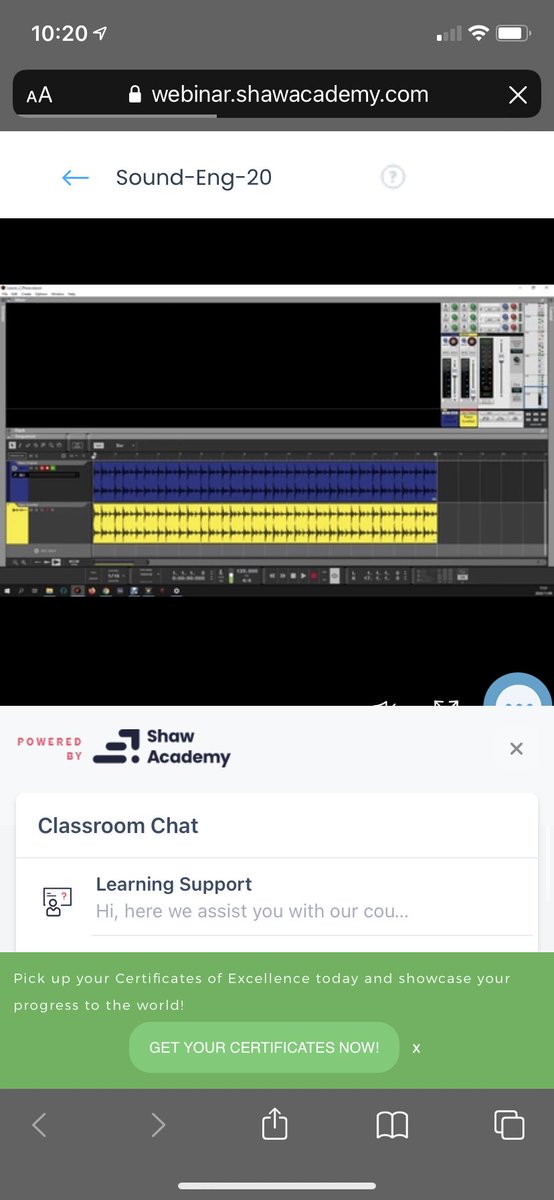Open the Safari share sheet
Image resolution: width=554 pixels, height=1200 pixels.
click(x=274, y=1125)
